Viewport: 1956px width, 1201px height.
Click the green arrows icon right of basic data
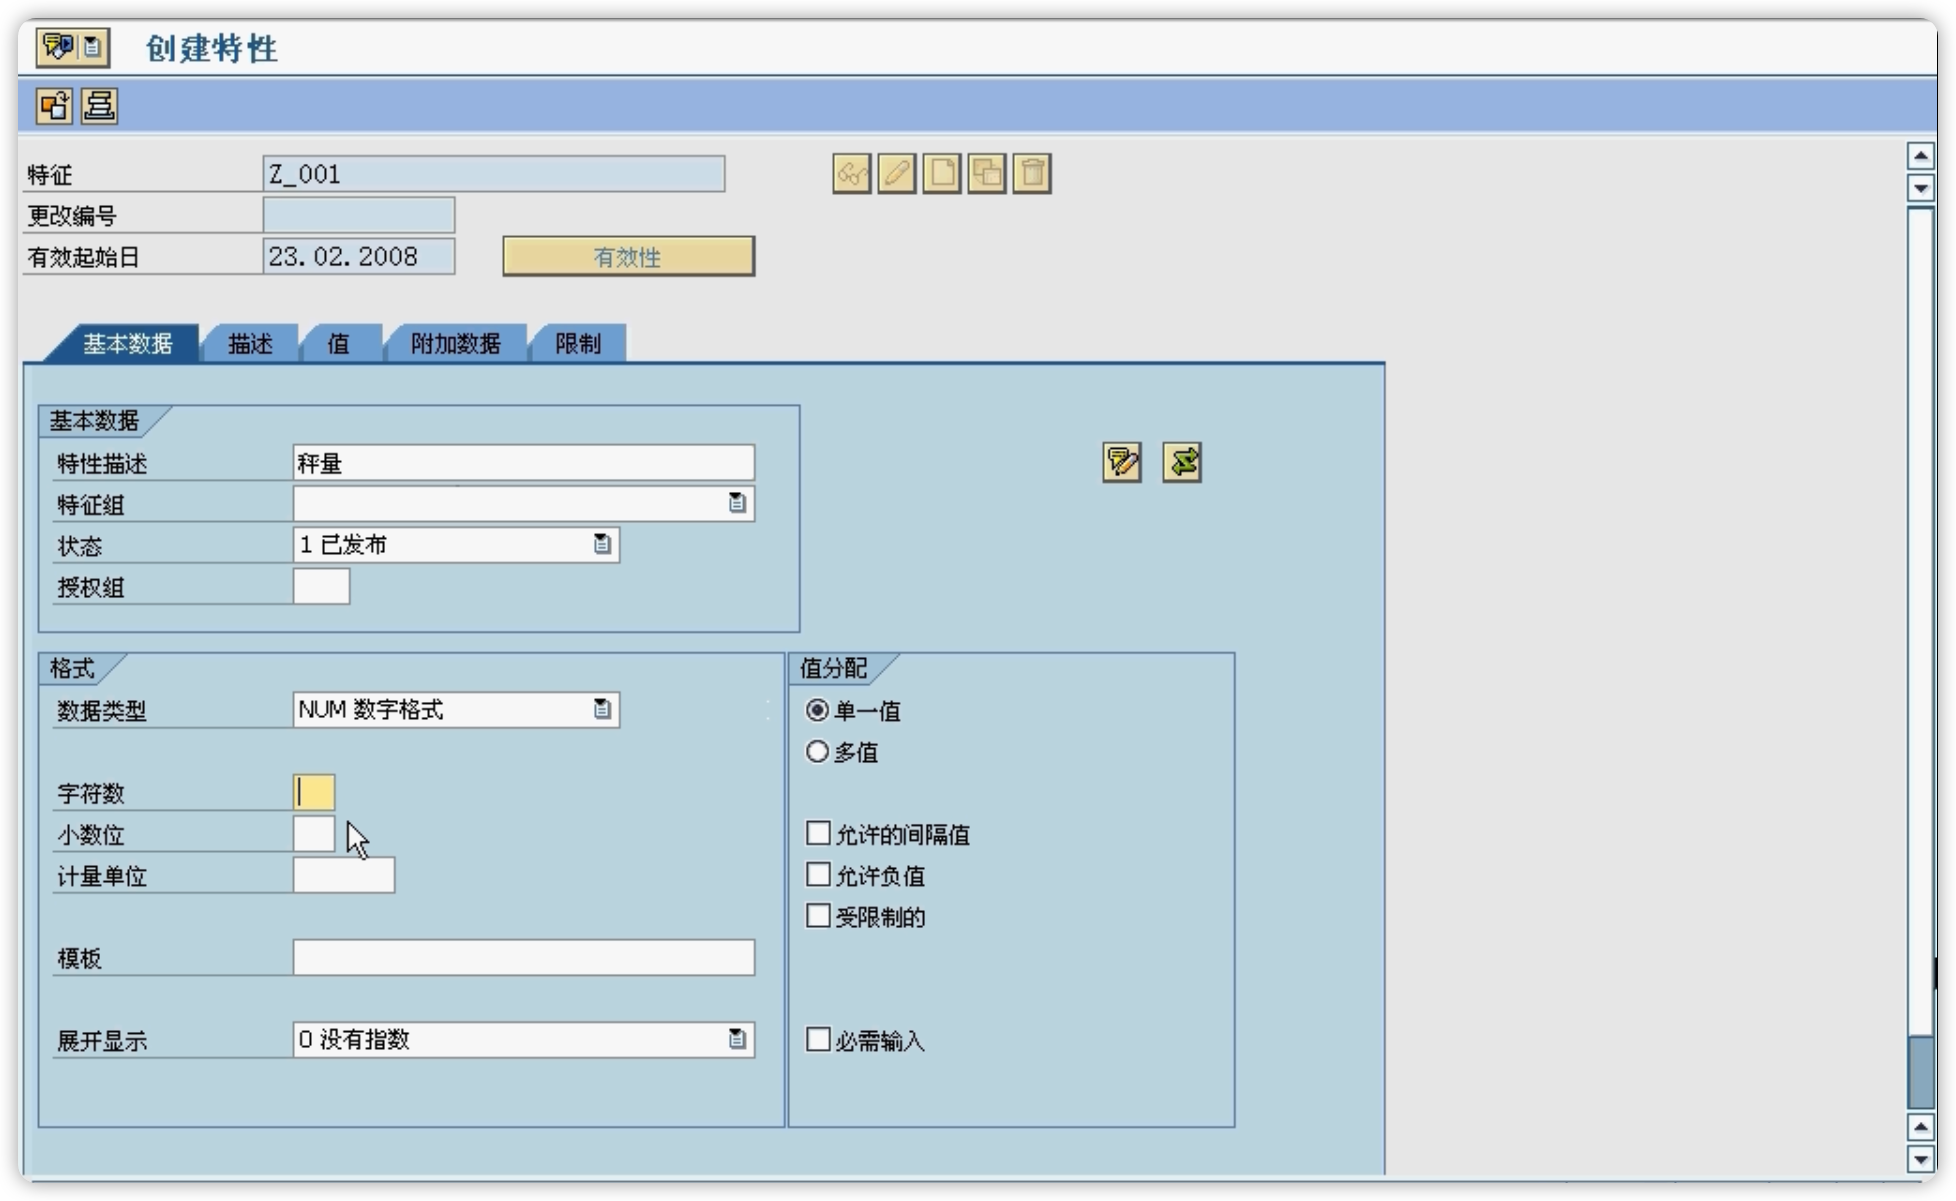[x=1182, y=463]
